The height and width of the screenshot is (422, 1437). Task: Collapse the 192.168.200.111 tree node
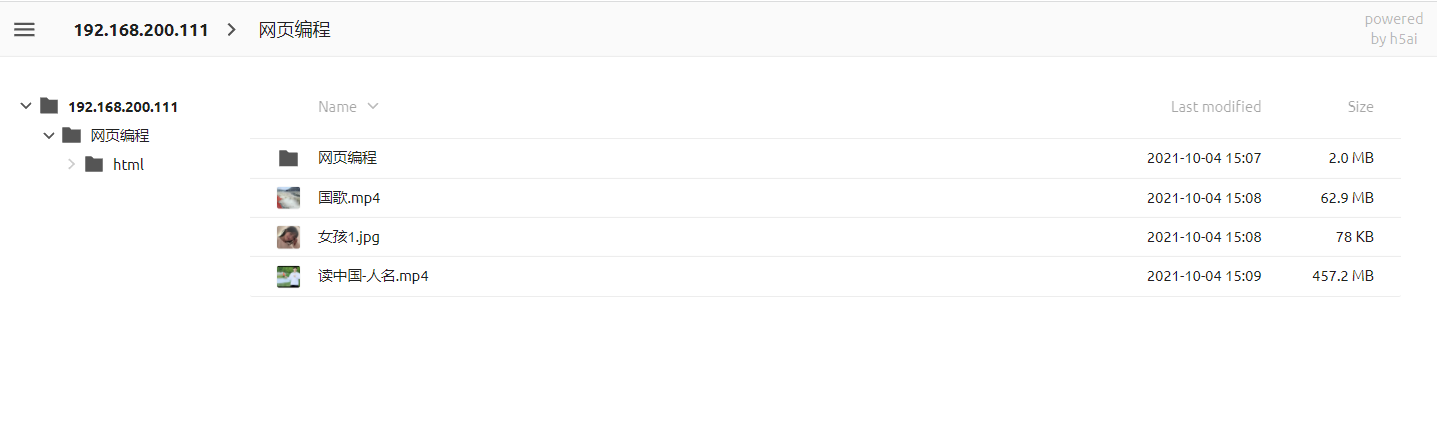[x=26, y=106]
